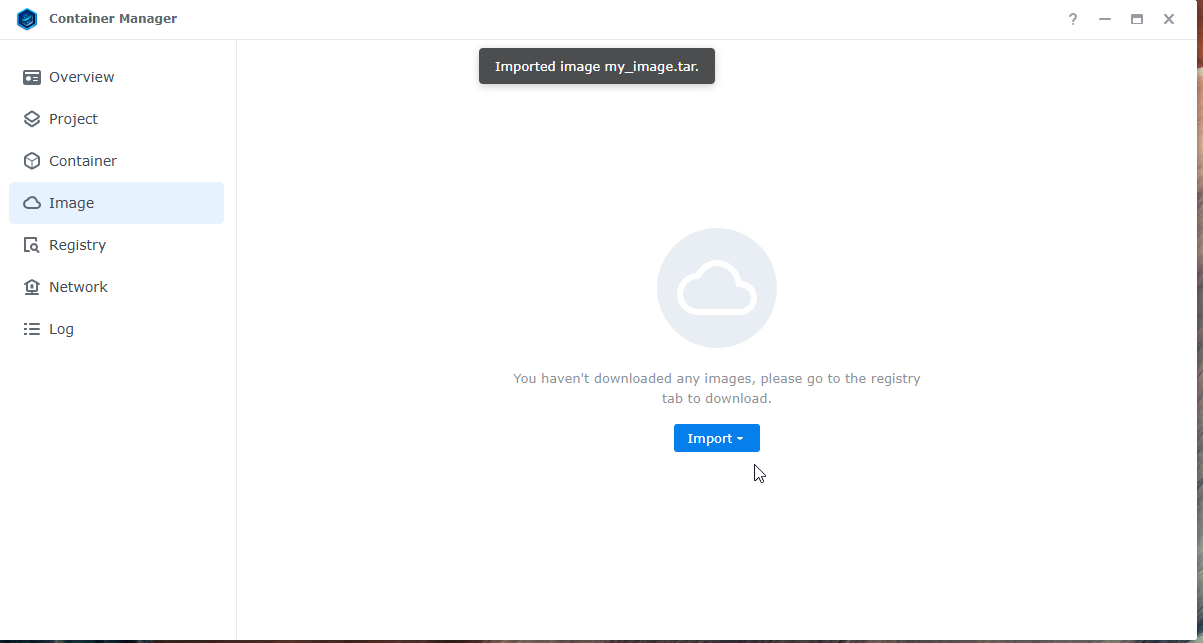Navigate to the Registry section label

coord(77,245)
